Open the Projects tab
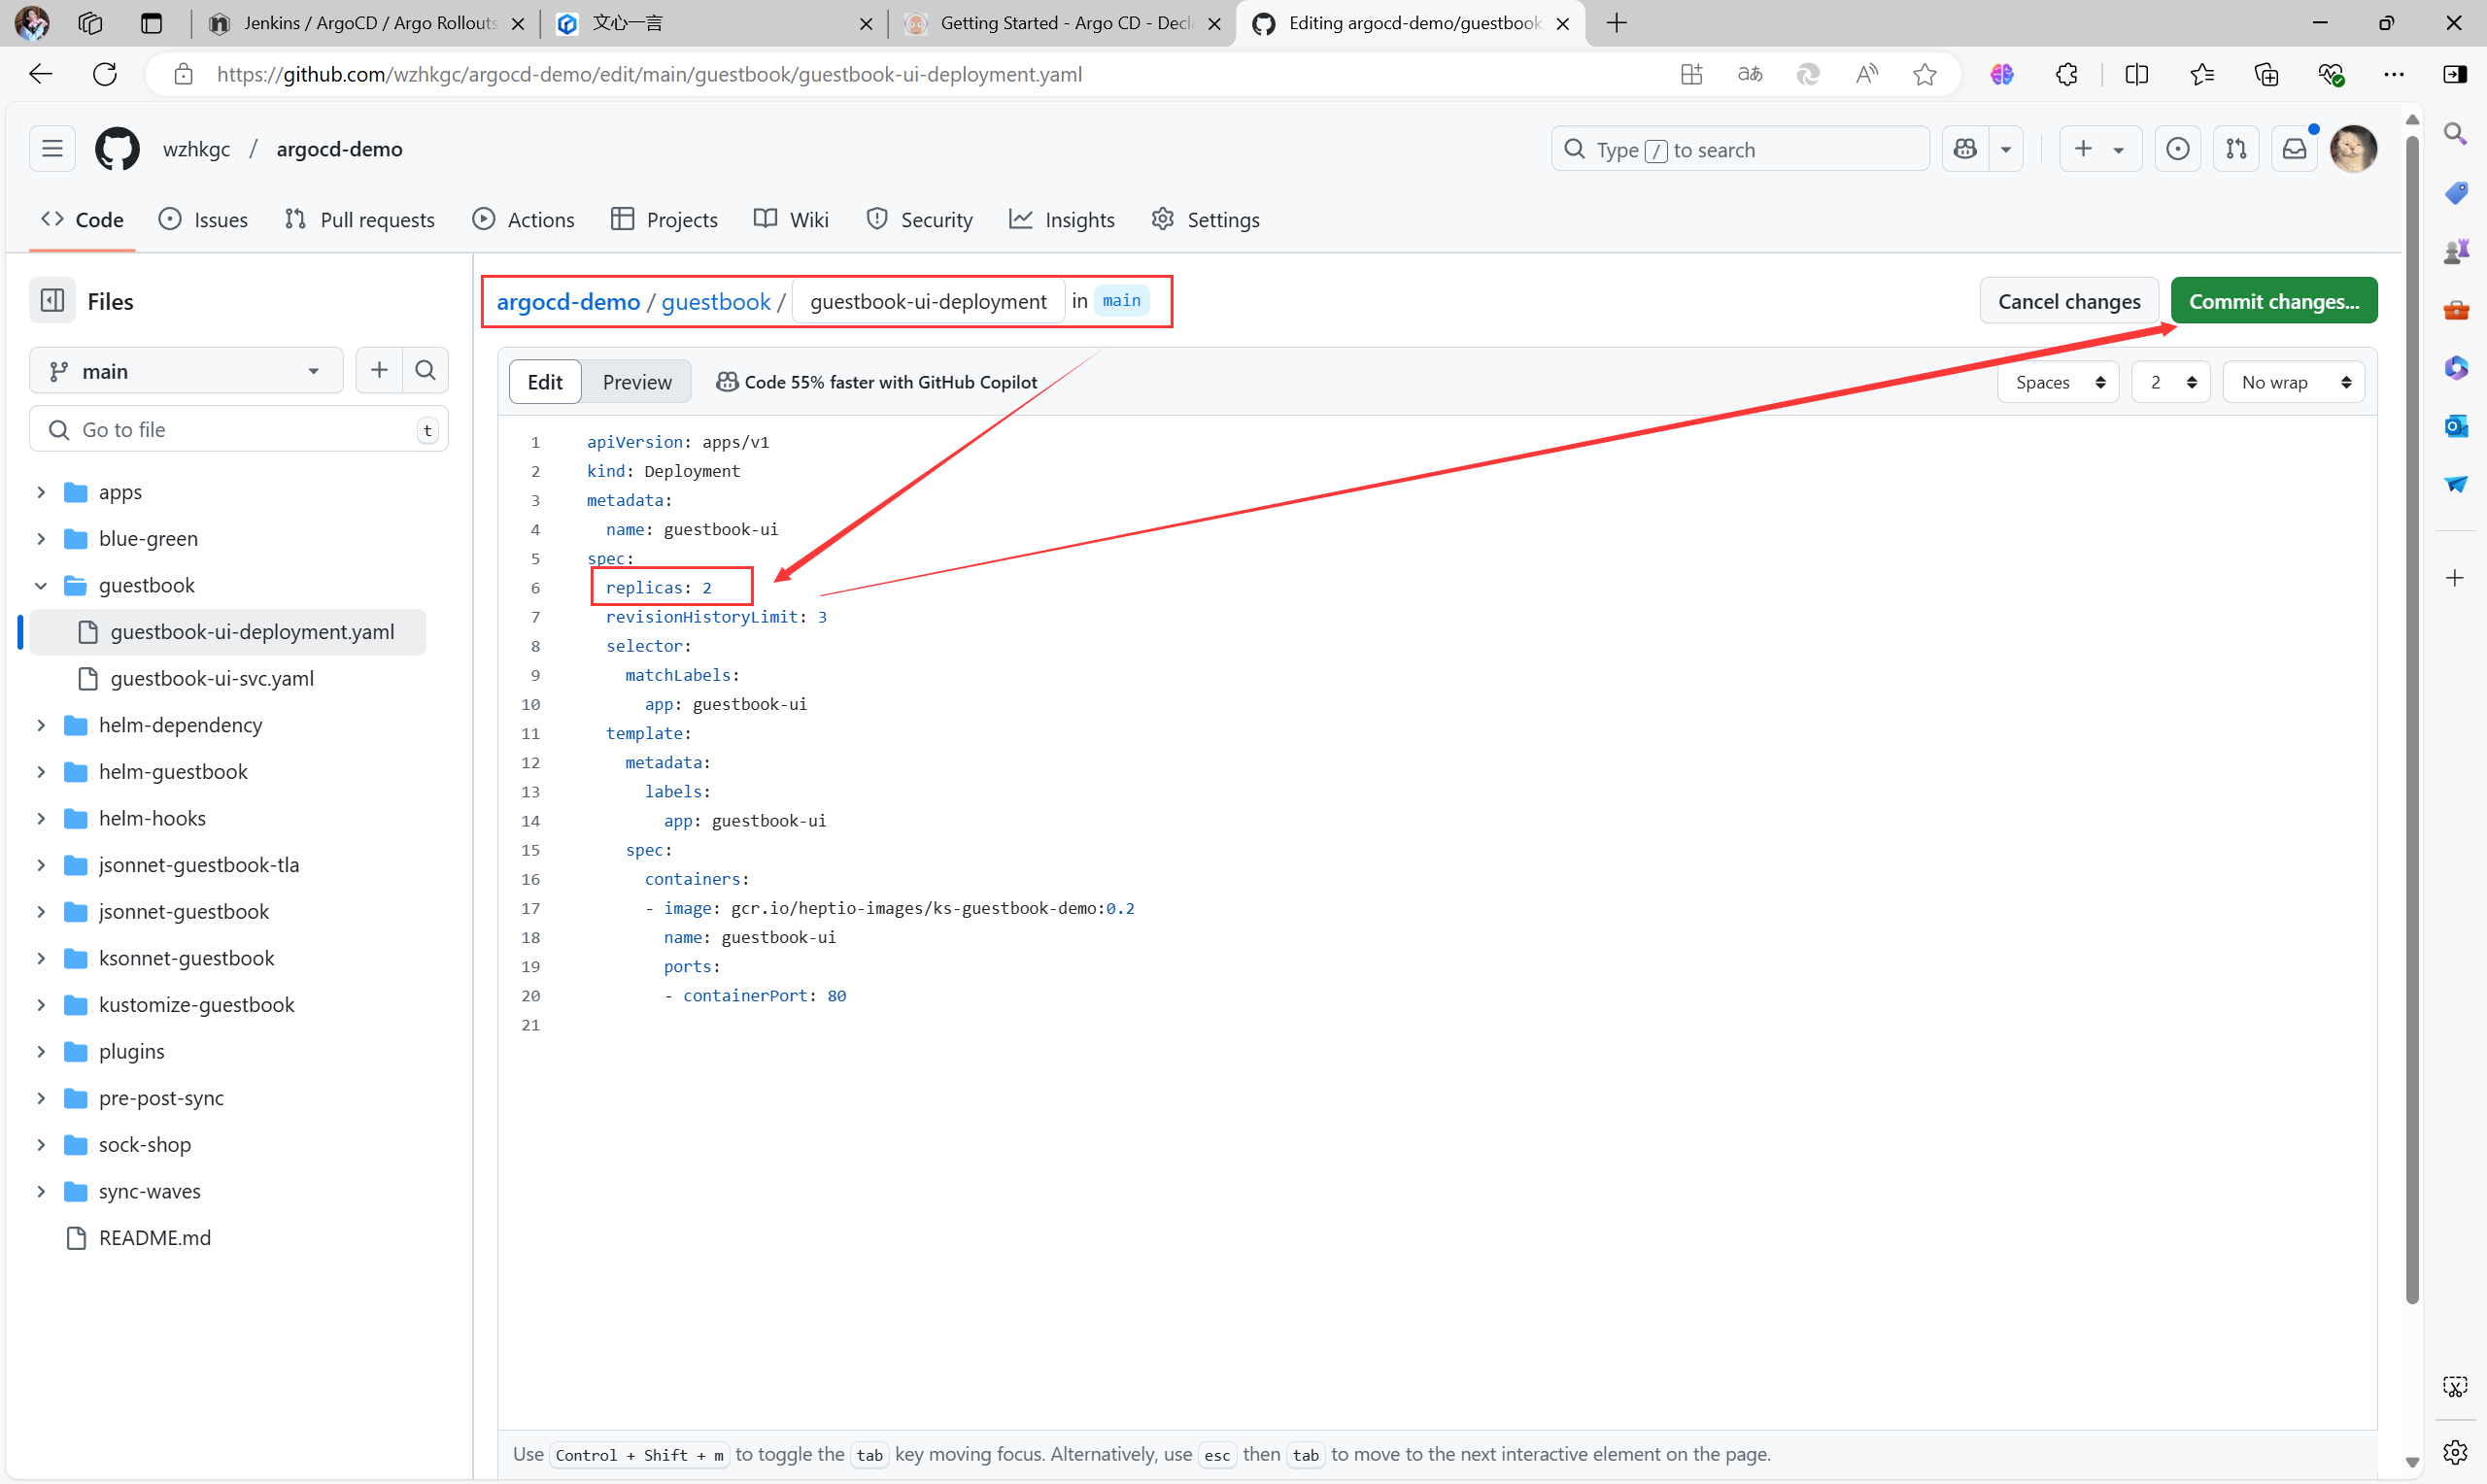The height and width of the screenshot is (1484, 2487). tap(664, 219)
